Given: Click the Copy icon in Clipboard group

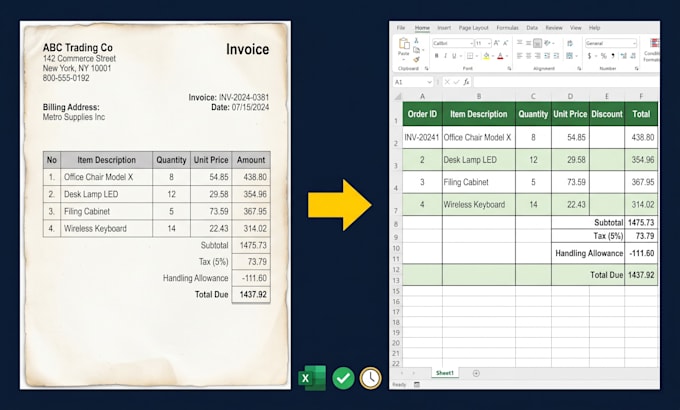Looking at the screenshot, I should 416,50.
